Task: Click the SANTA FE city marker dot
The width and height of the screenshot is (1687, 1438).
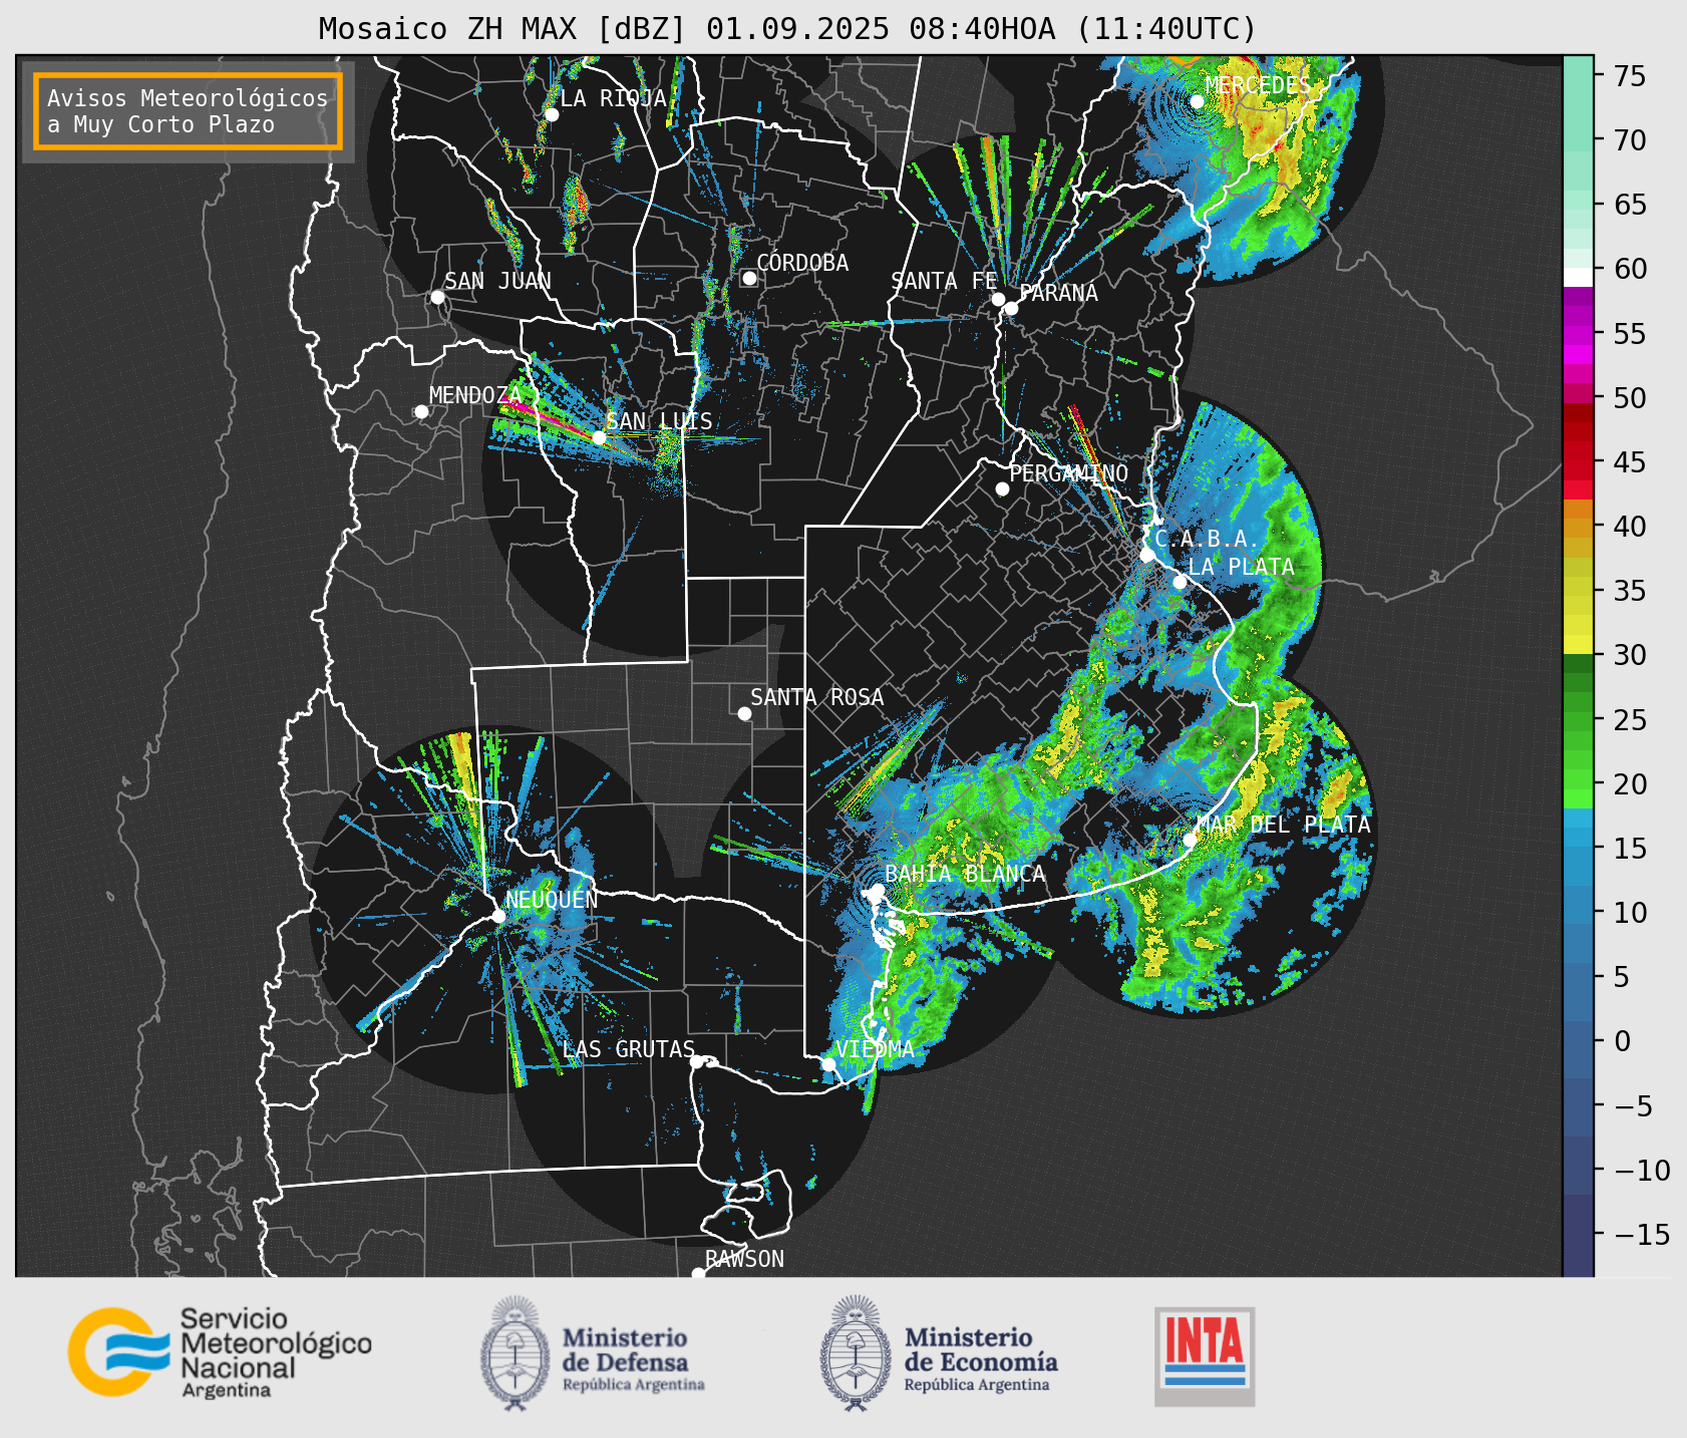Action: click(998, 299)
